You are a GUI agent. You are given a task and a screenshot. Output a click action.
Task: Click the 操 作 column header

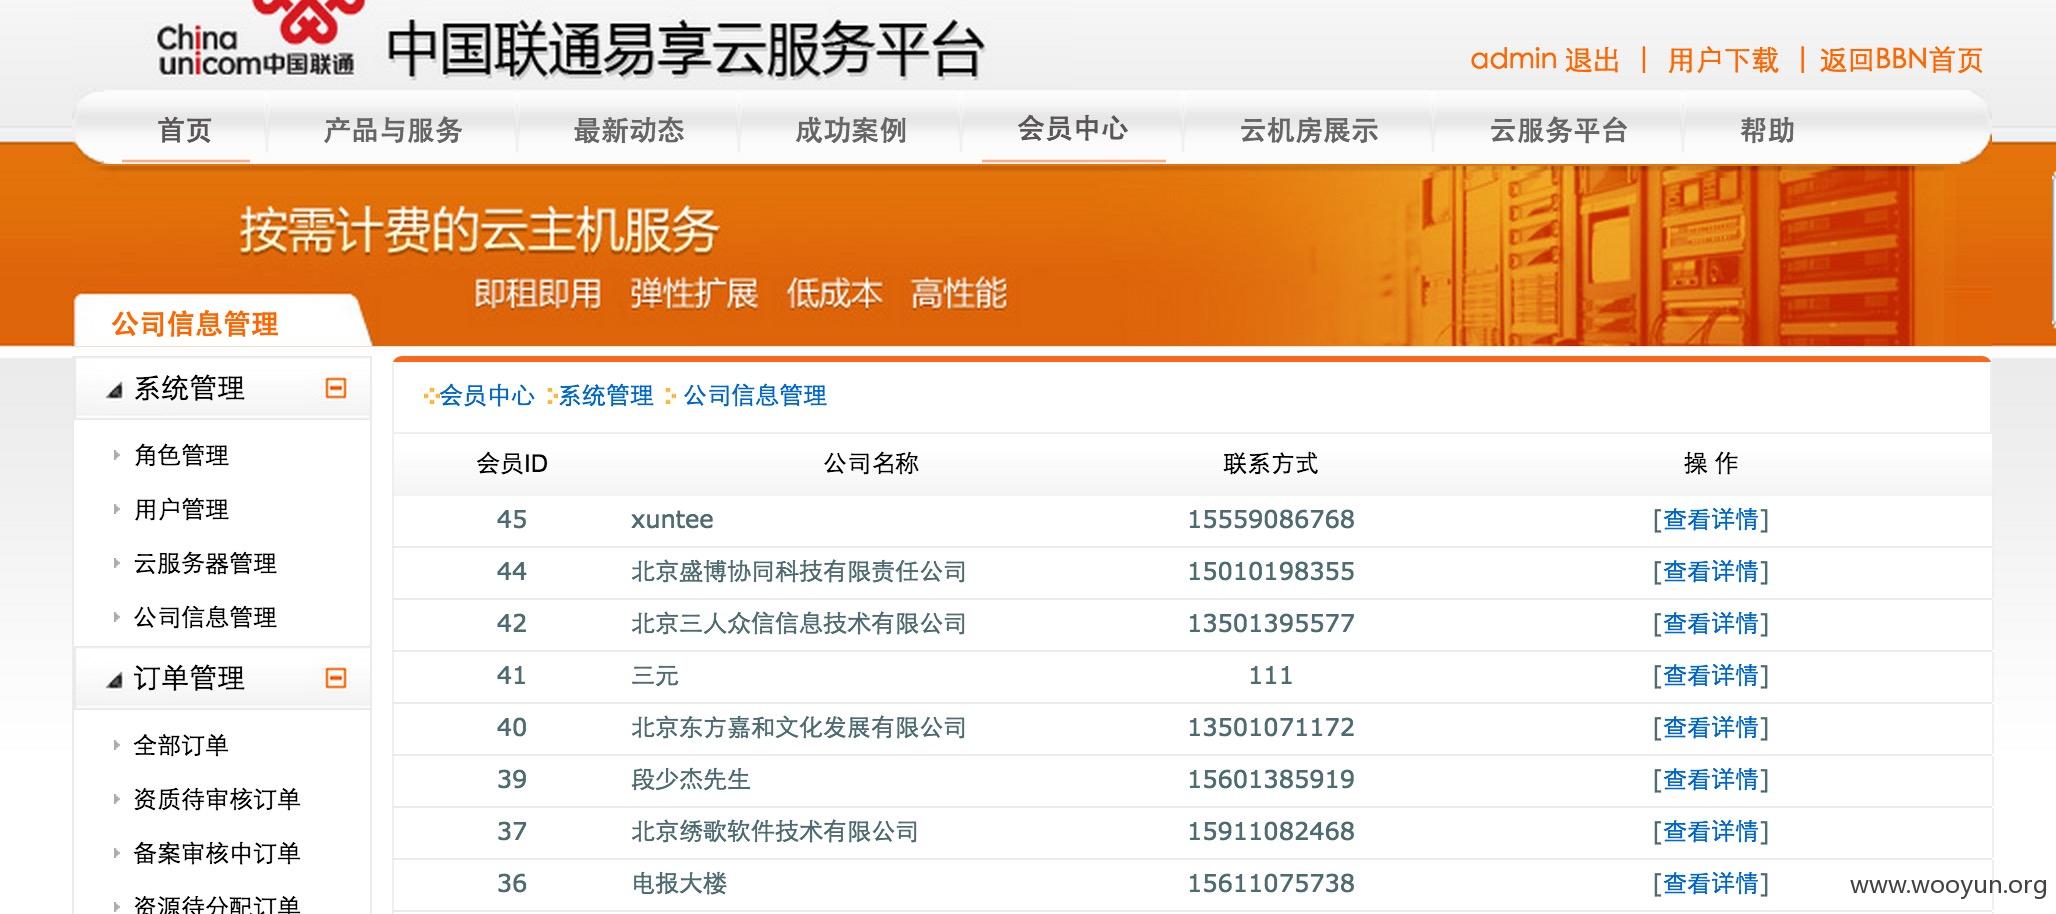click(1711, 464)
